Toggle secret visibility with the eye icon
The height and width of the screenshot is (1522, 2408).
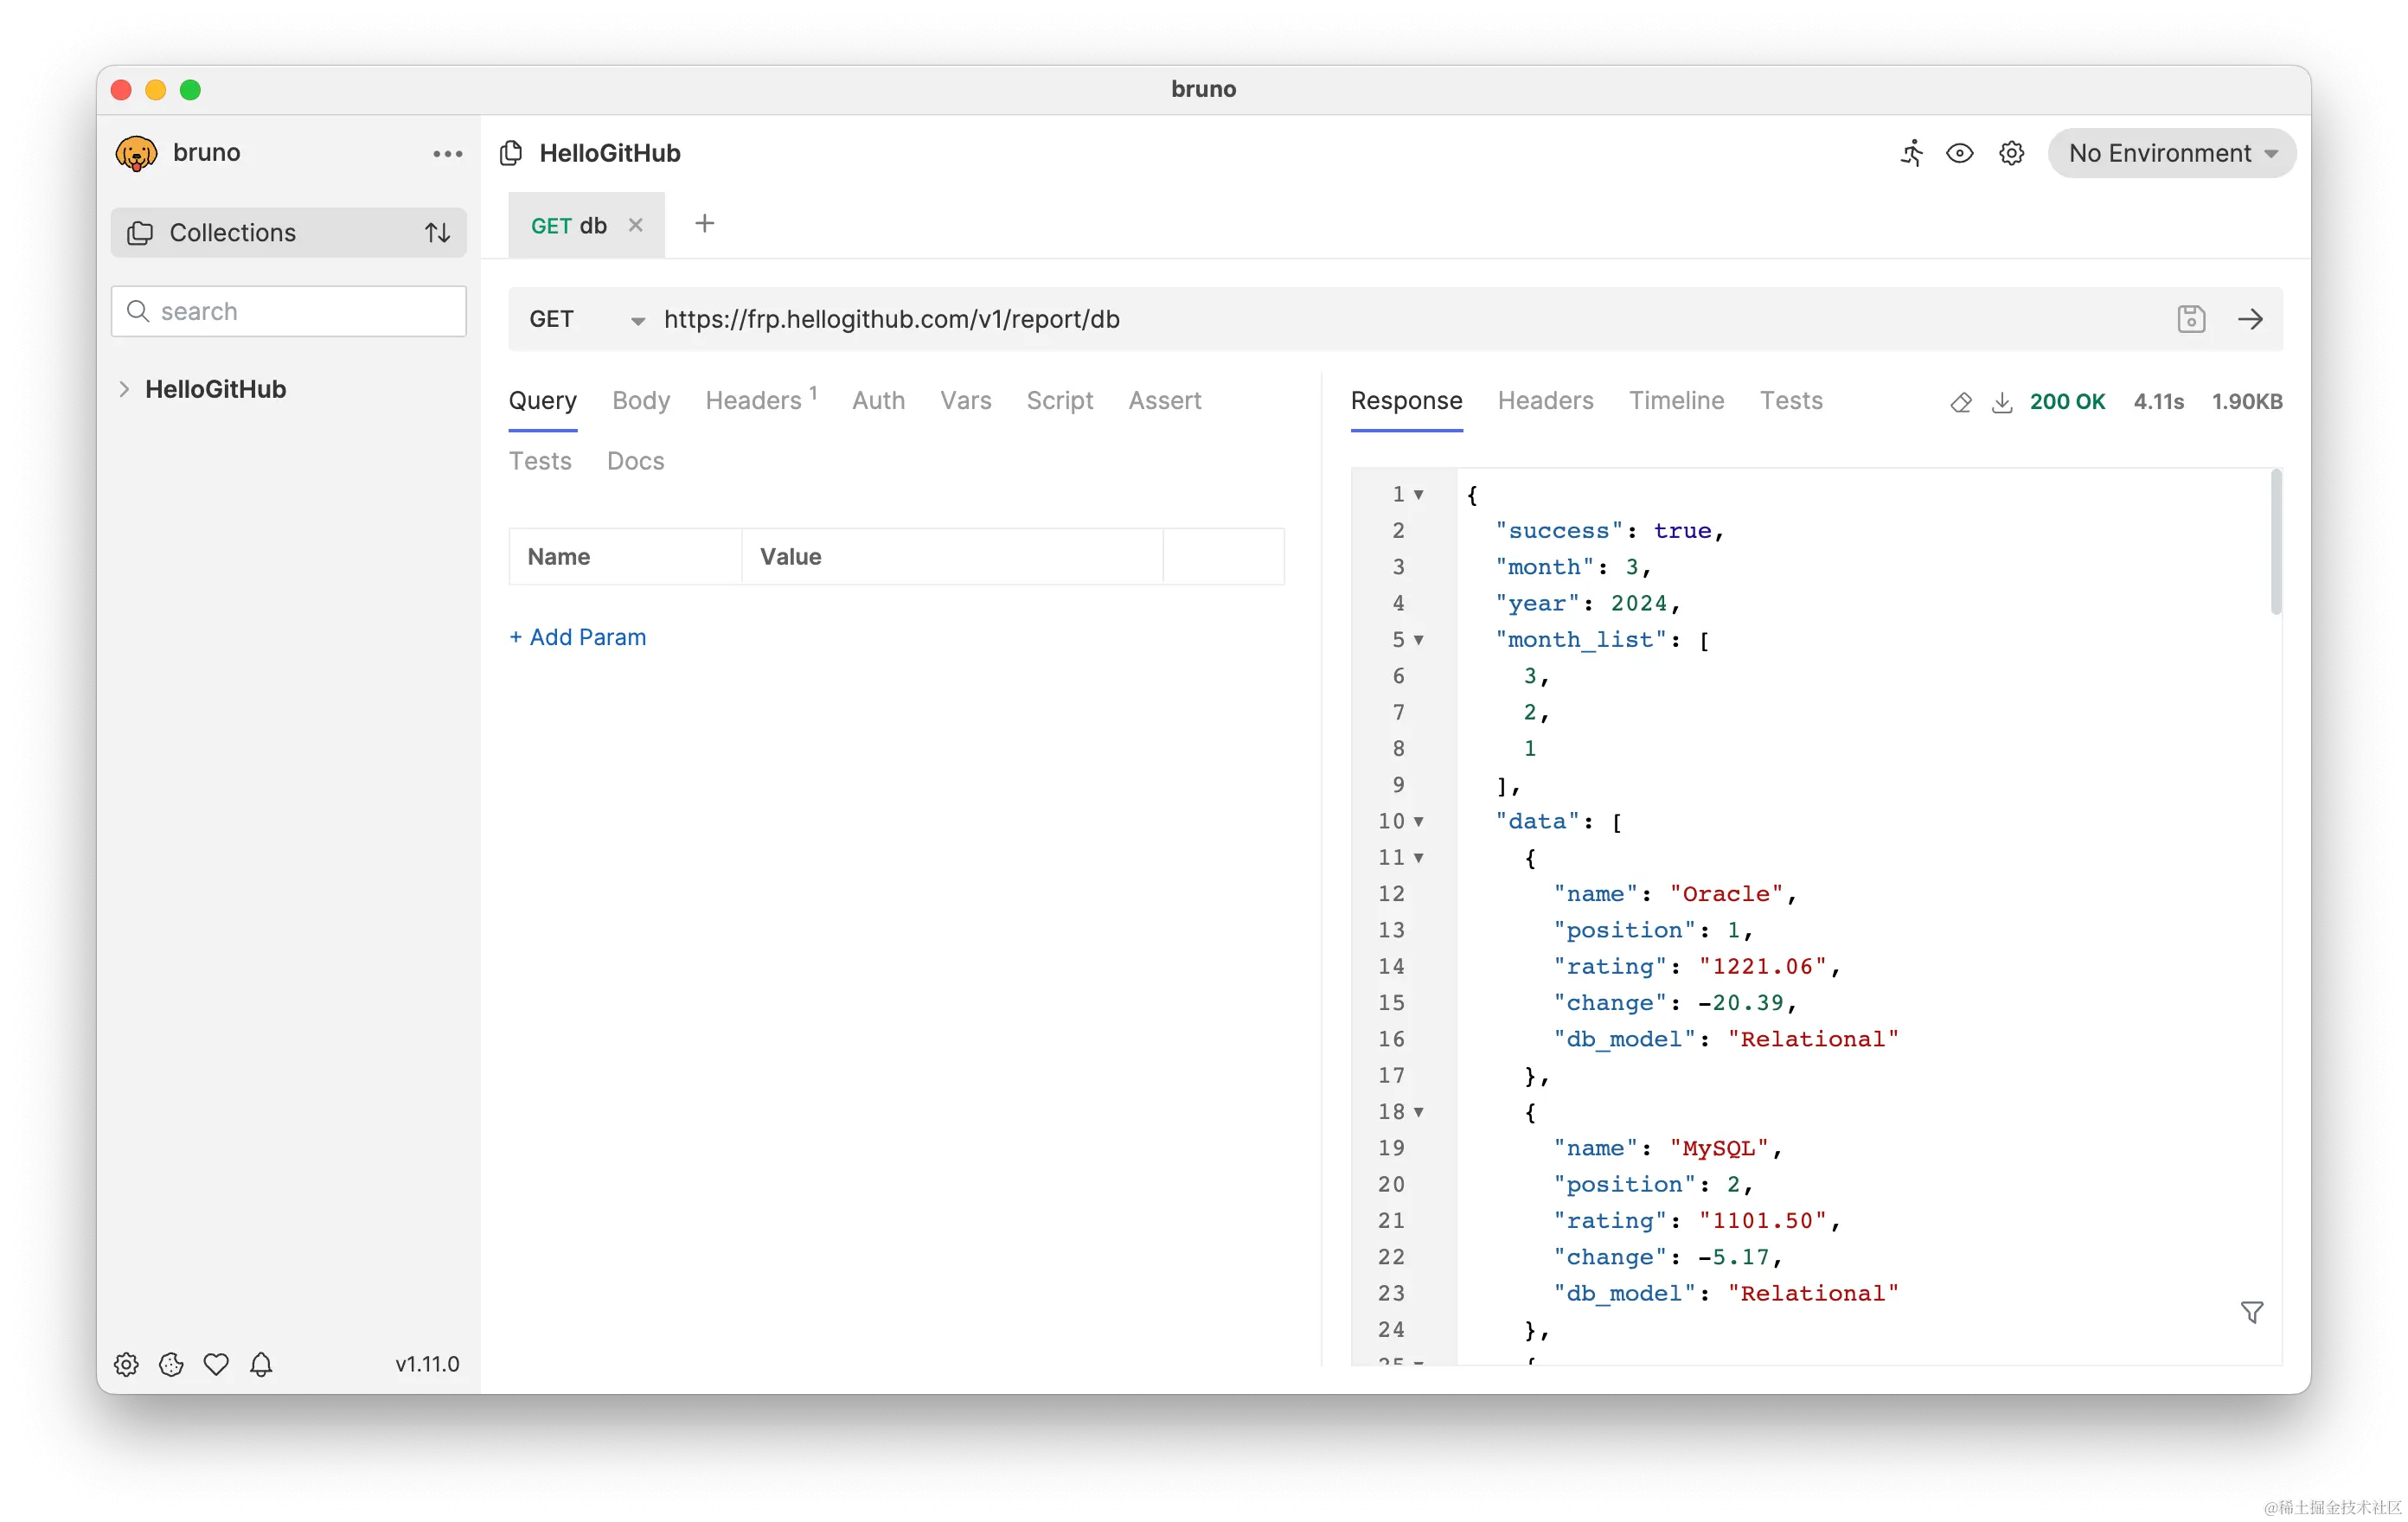1960,153
